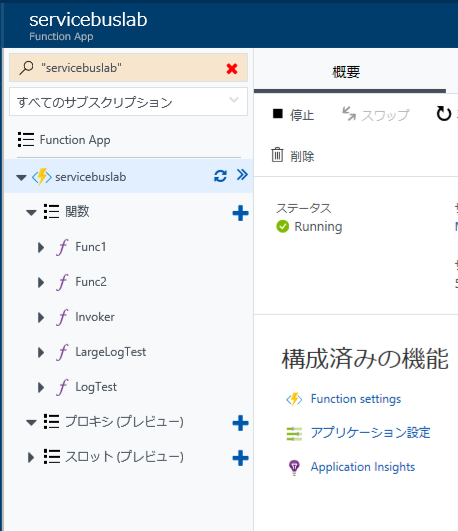Refresh the servicebuslab function app

220,176
